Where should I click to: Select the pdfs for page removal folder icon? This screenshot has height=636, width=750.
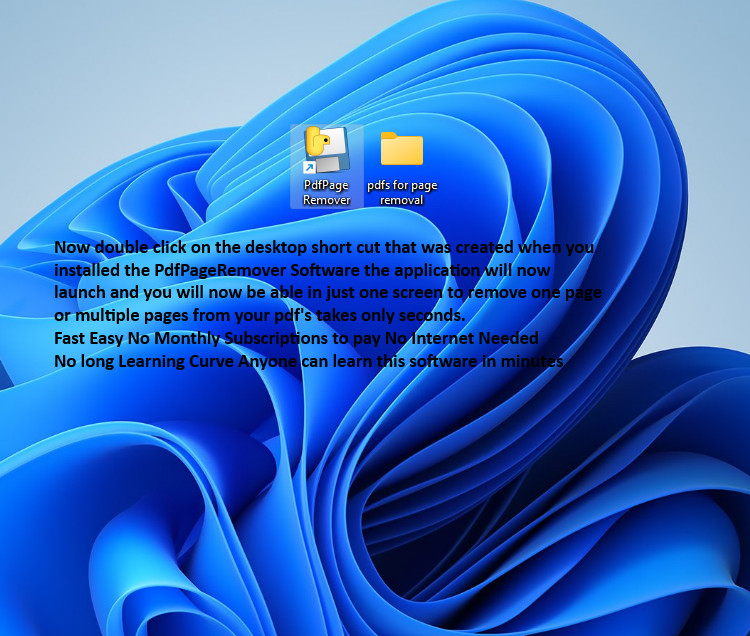[402, 149]
